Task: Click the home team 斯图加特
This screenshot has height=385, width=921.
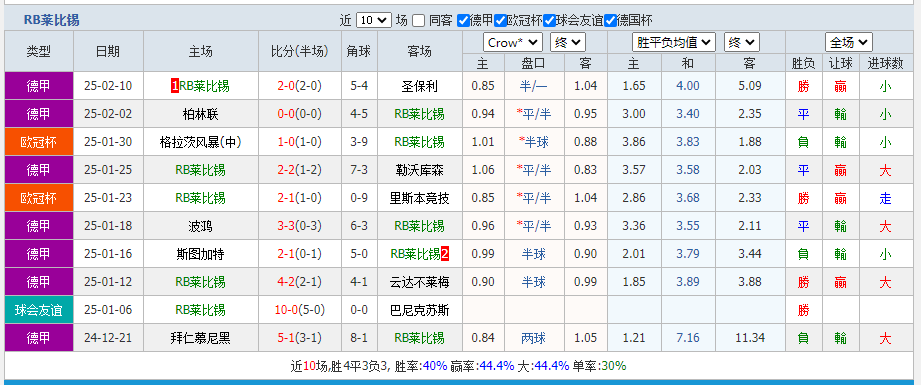Action: point(200,254)
